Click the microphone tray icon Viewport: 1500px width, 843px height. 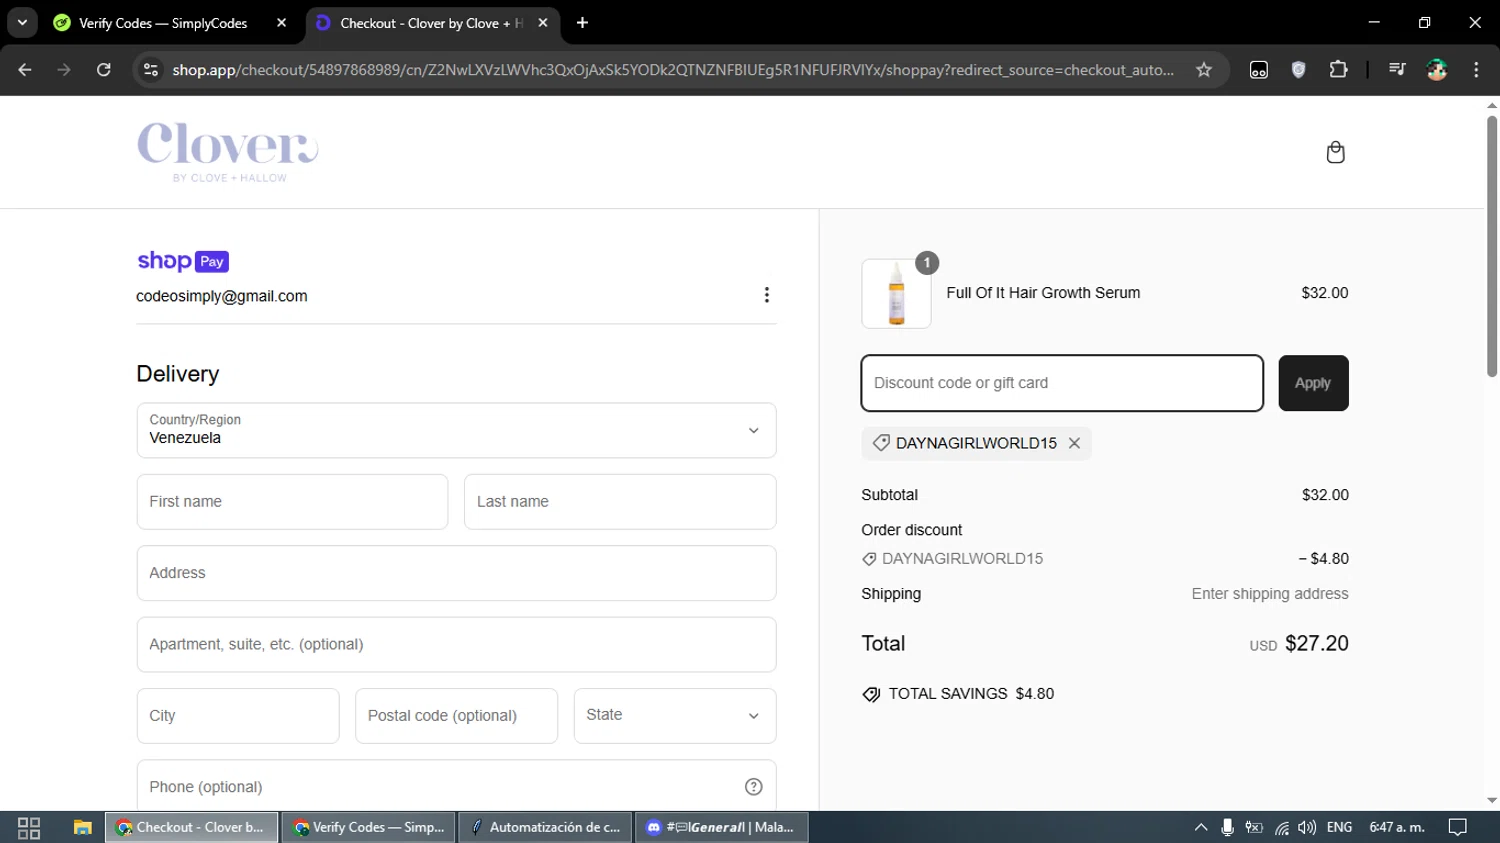[1227, 827]
